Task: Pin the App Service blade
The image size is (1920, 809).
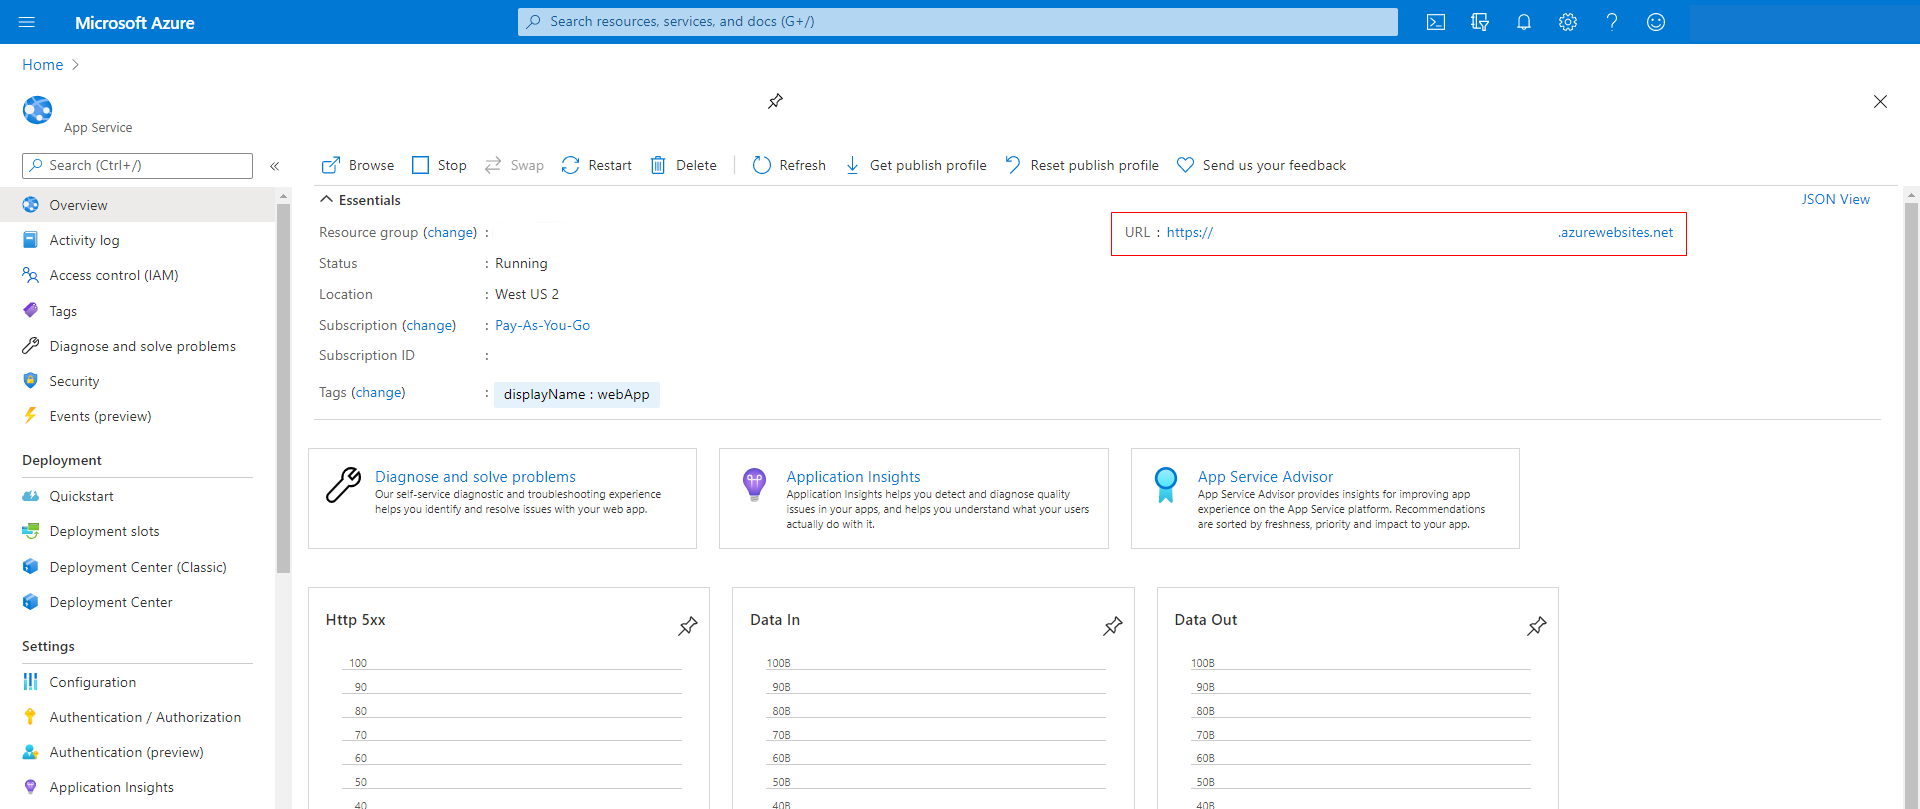Action: click(775, 101)
